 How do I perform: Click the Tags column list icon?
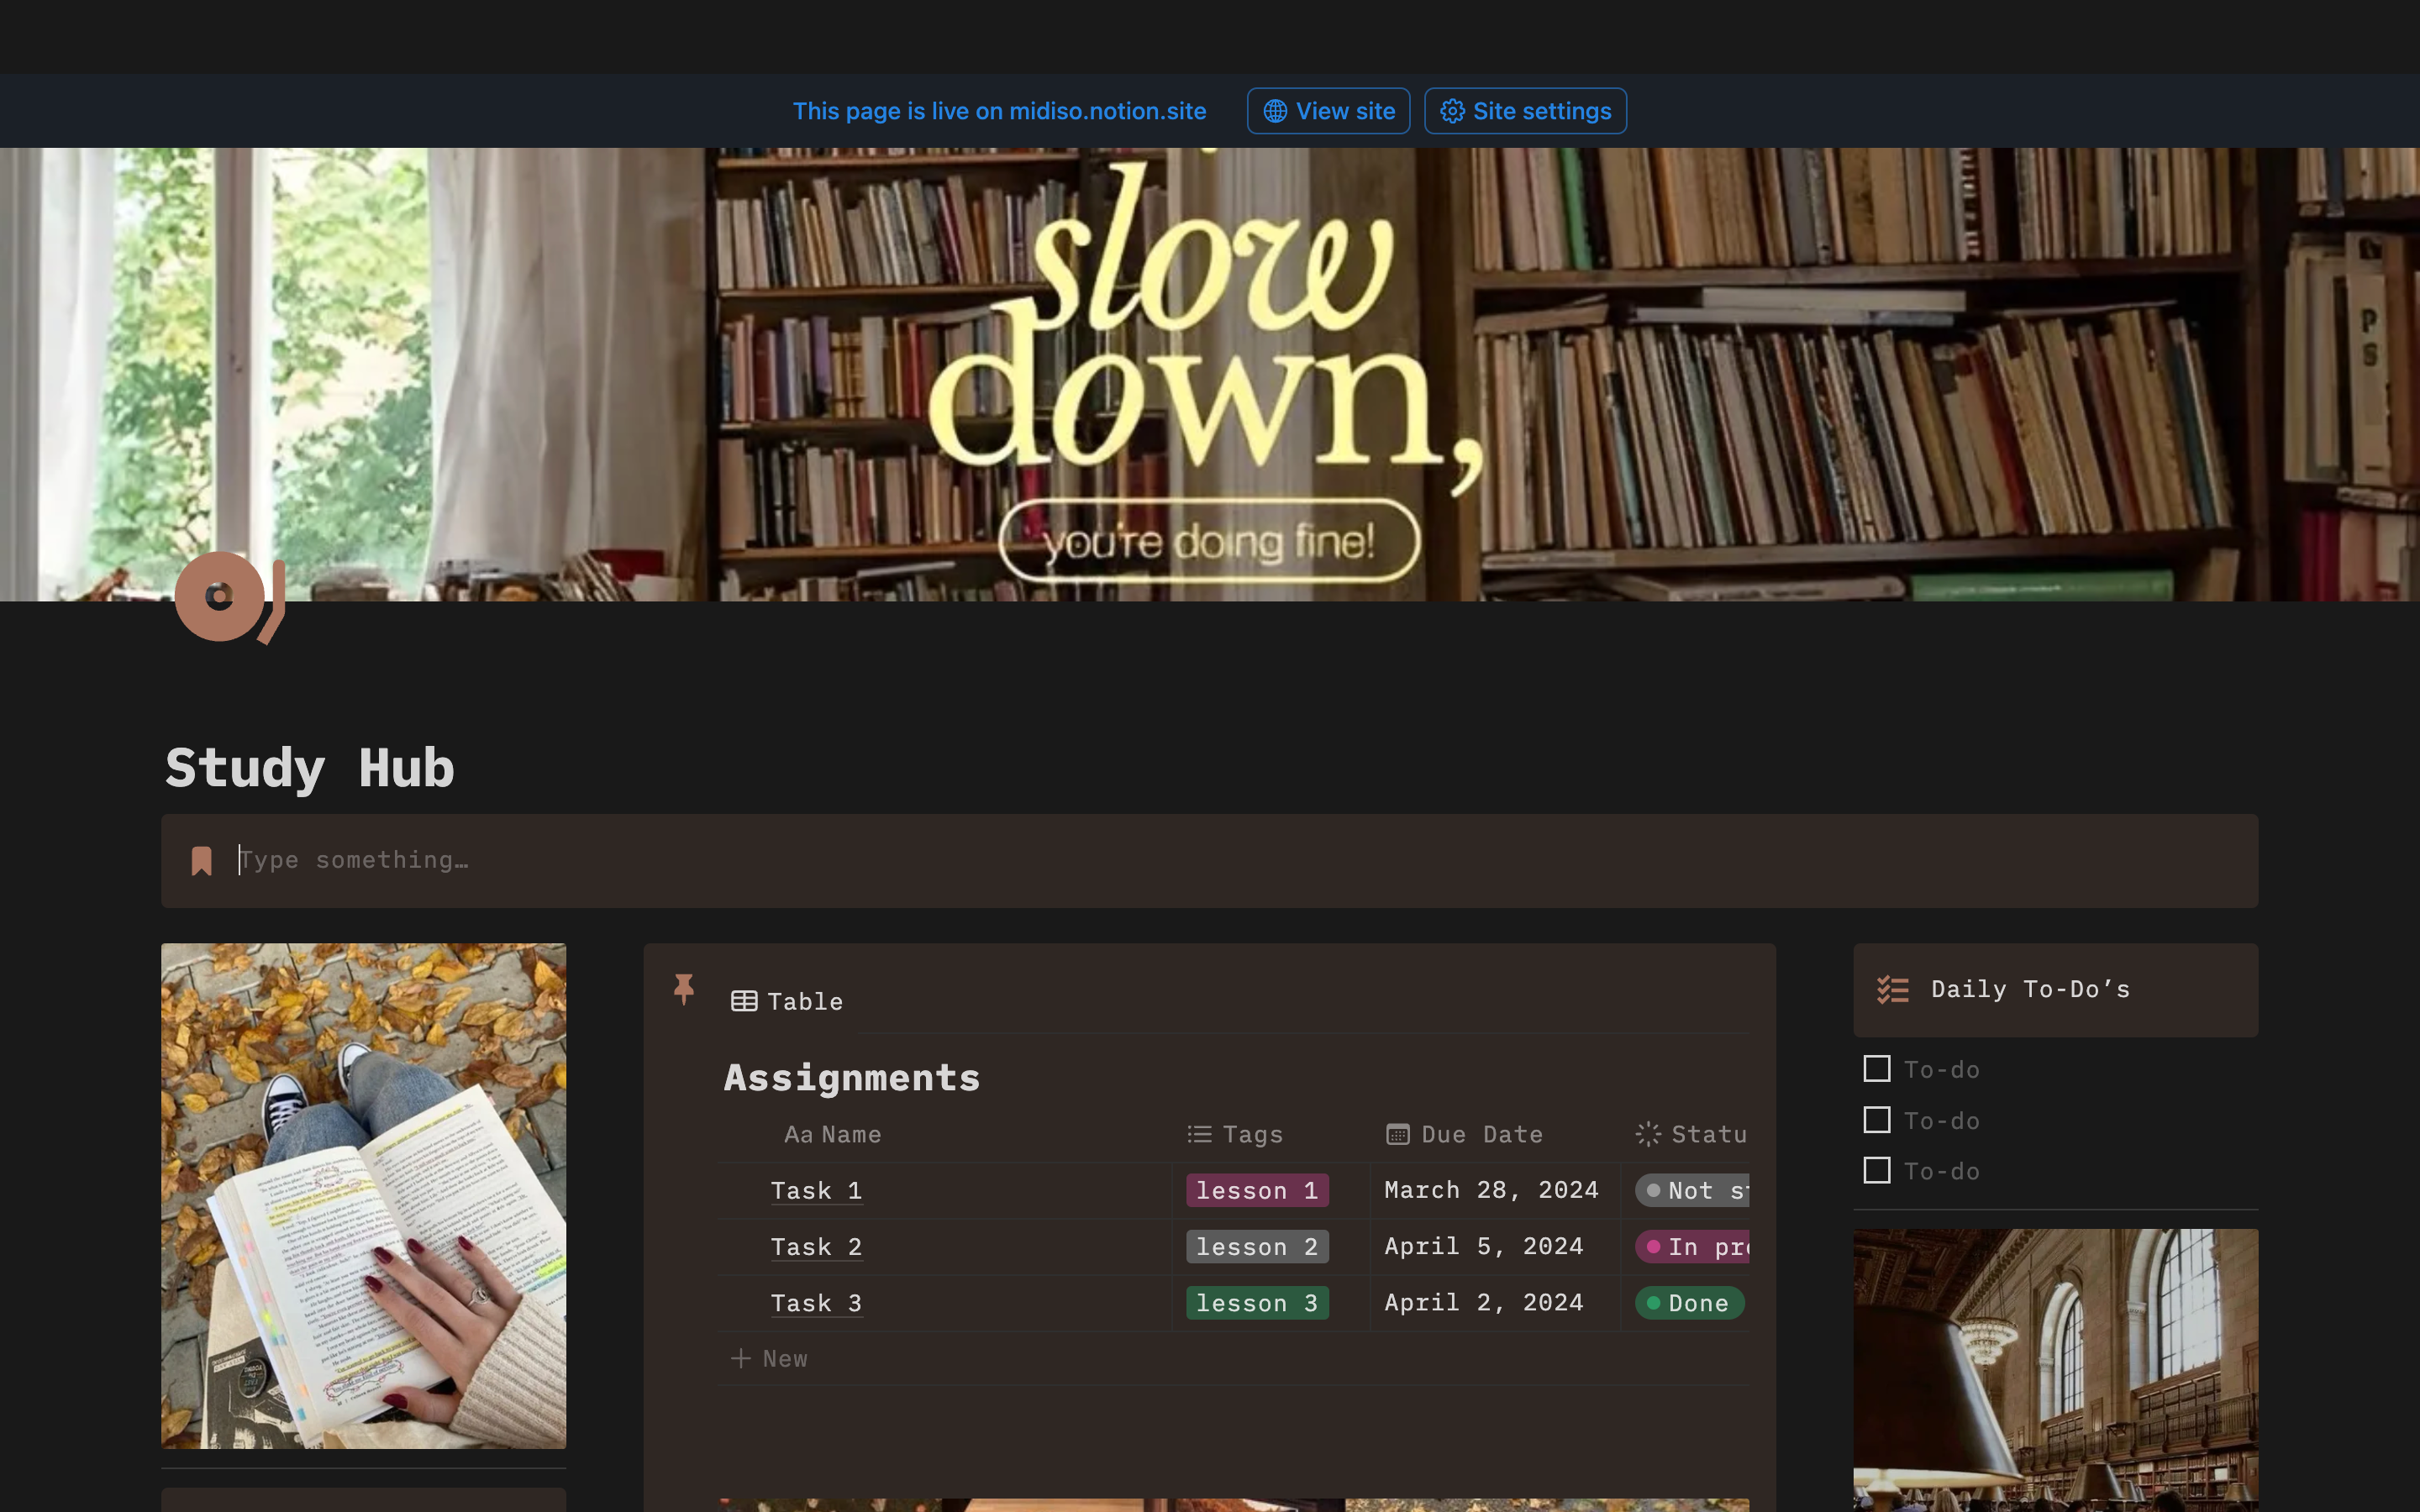click(1199, 1134)
